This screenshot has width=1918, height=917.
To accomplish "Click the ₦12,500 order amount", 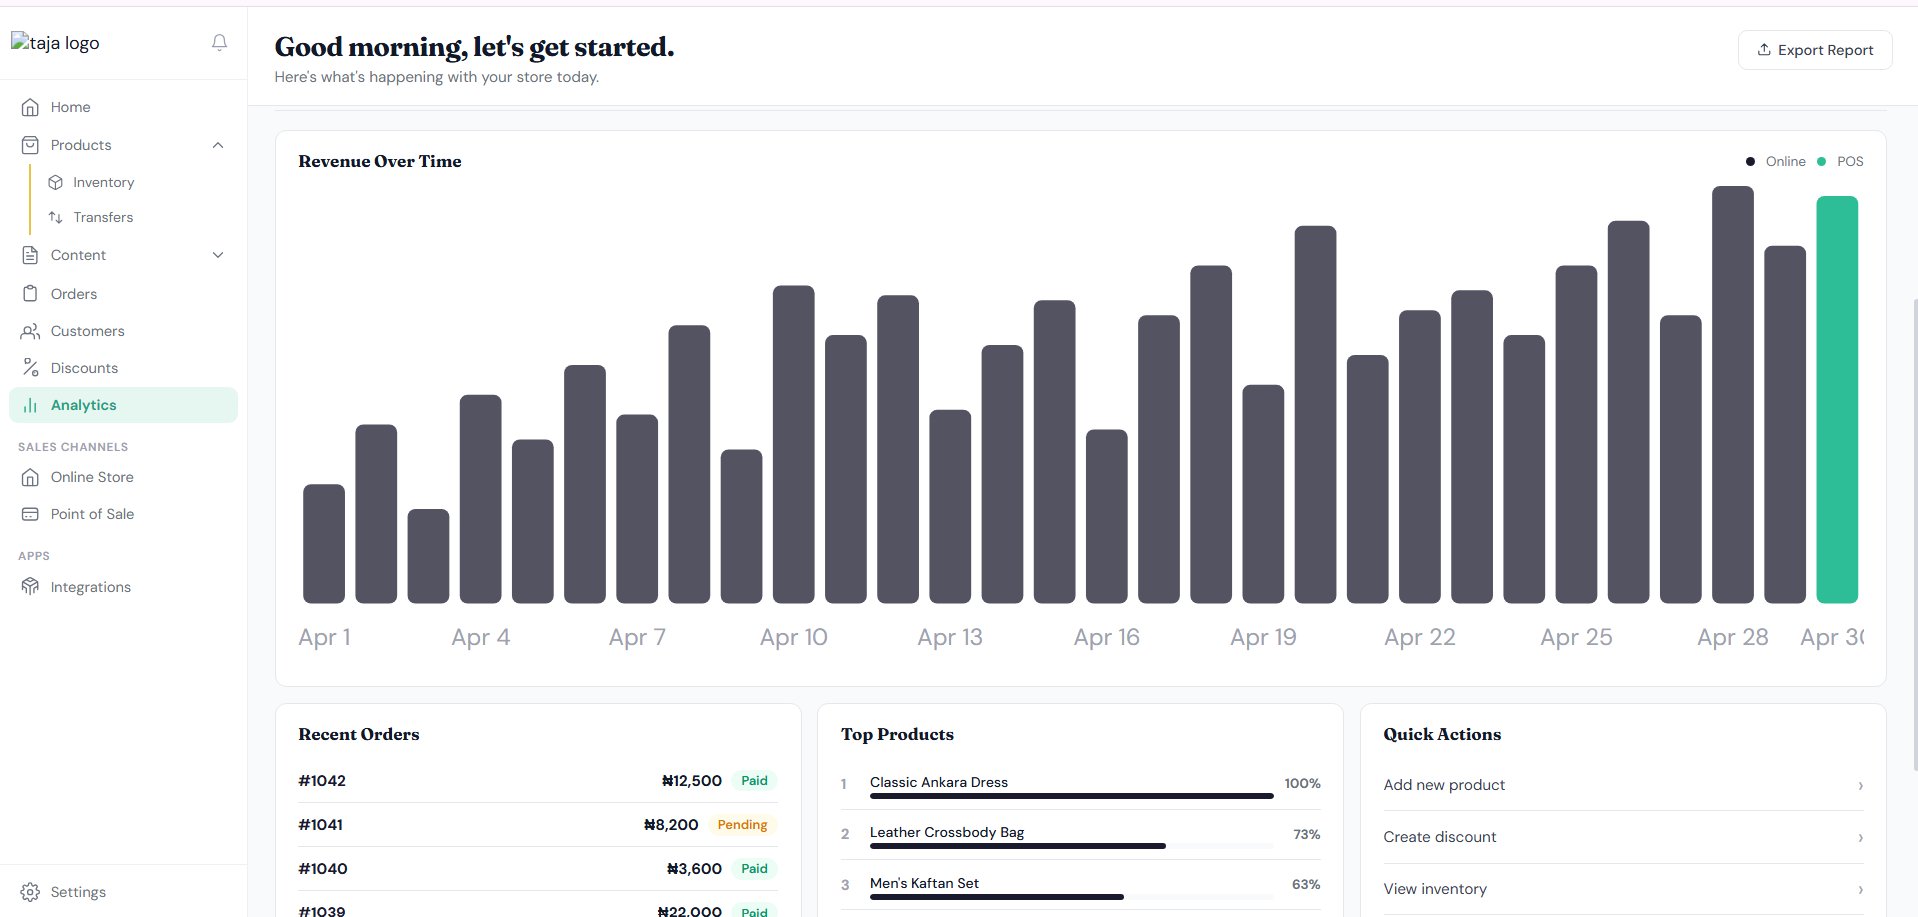I will (692, 781).
